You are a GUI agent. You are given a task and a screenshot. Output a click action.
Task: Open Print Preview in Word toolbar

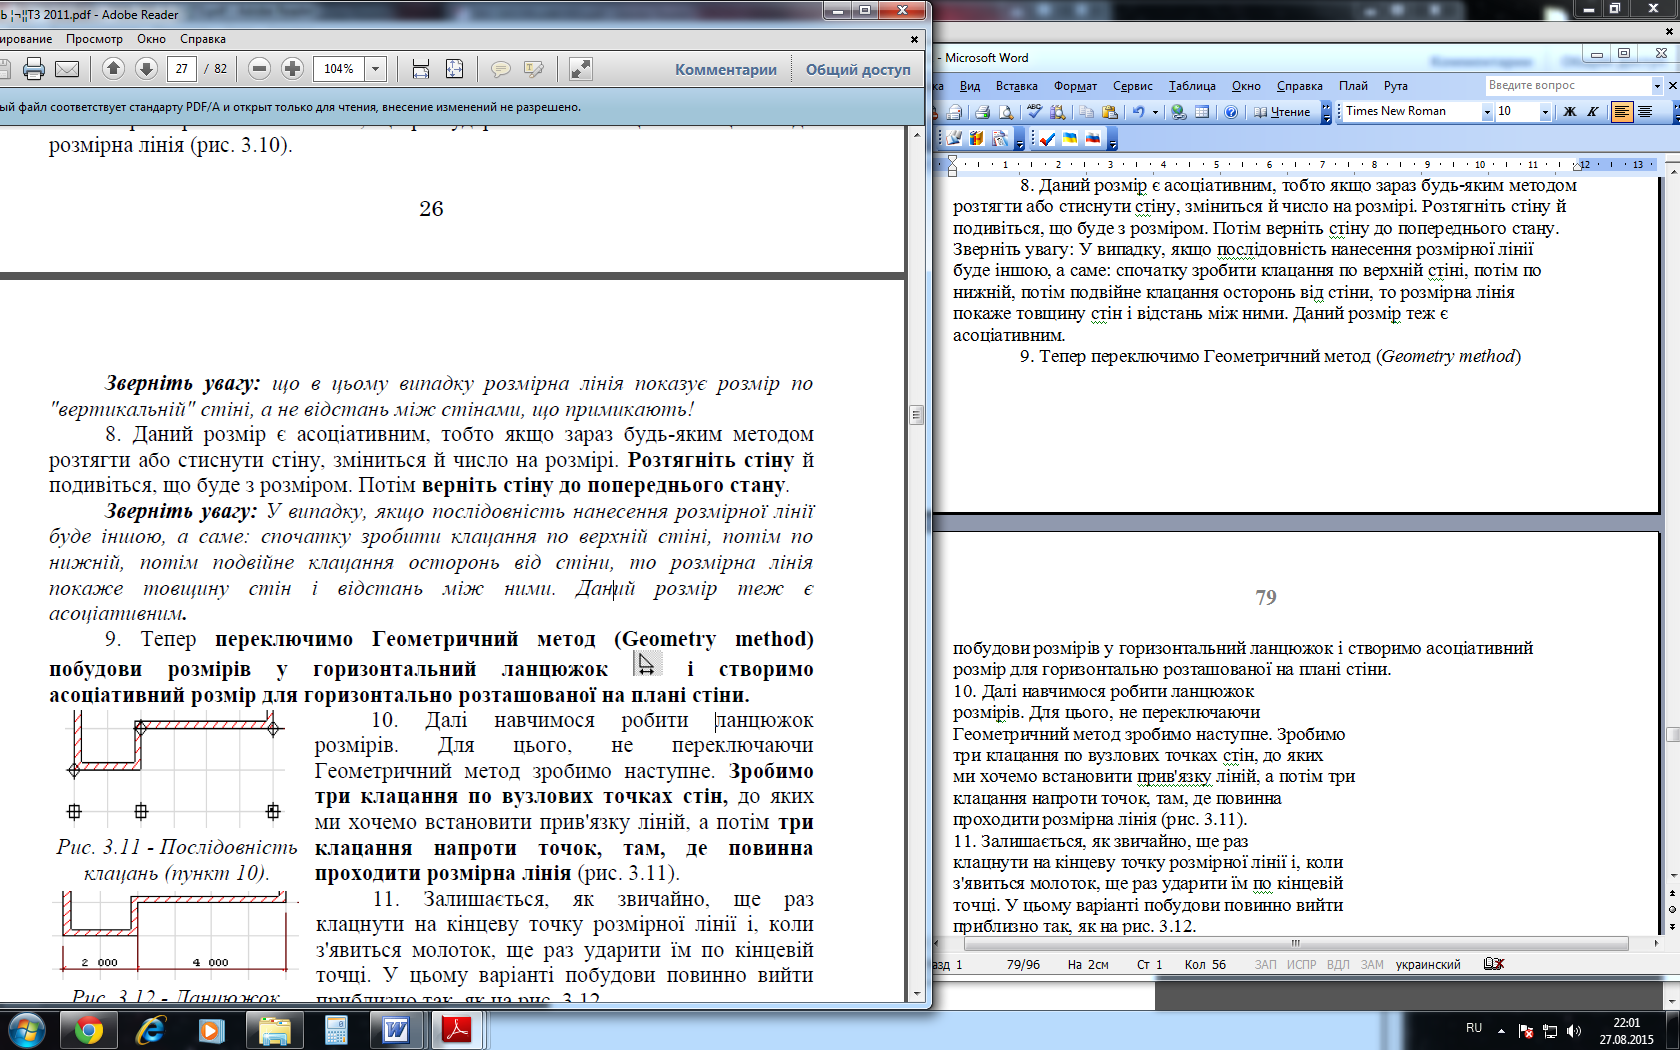(x=1006, y=112)
